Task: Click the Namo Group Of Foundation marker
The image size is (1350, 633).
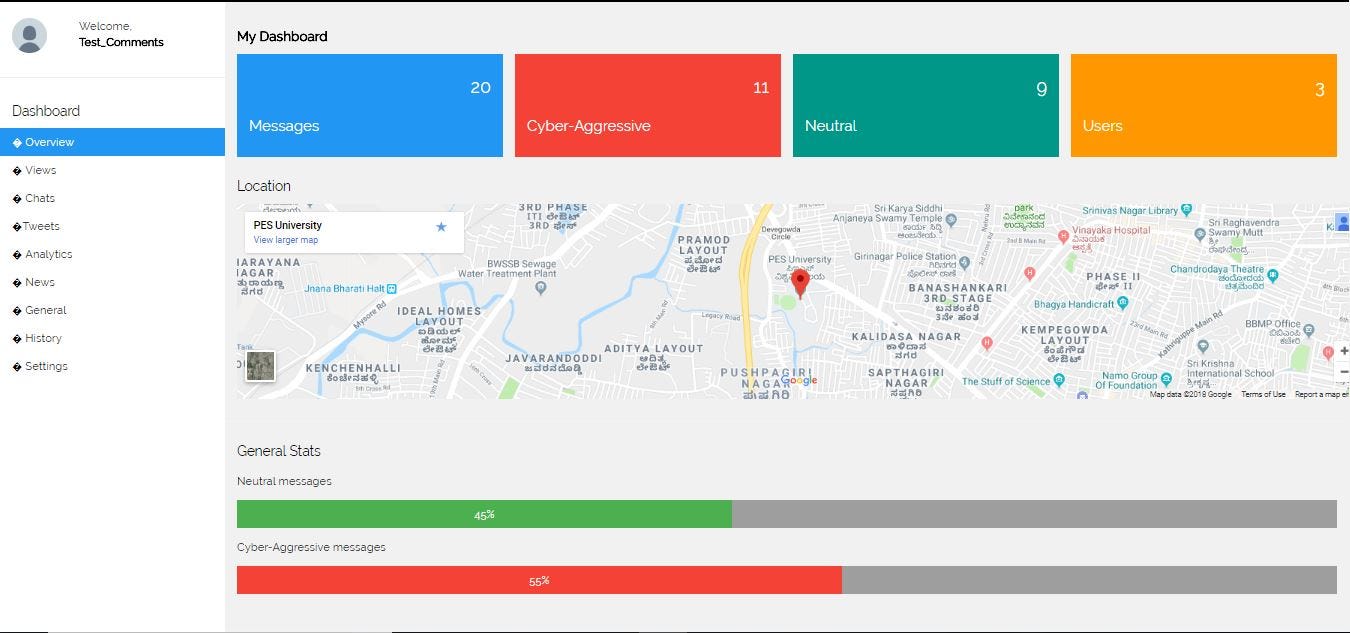Action: [1165, 378]
